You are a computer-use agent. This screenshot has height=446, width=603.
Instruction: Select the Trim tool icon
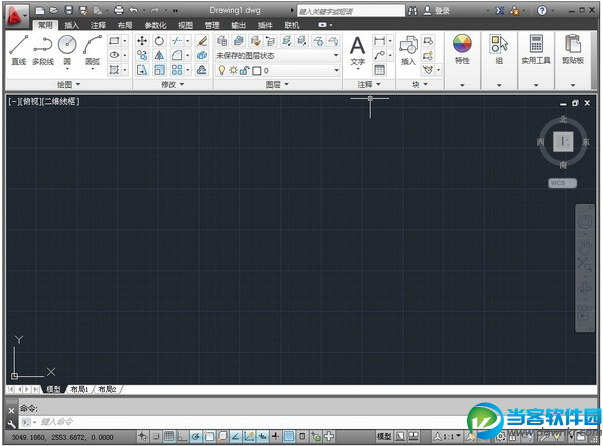pyautogui.click(x=177, y=41)
